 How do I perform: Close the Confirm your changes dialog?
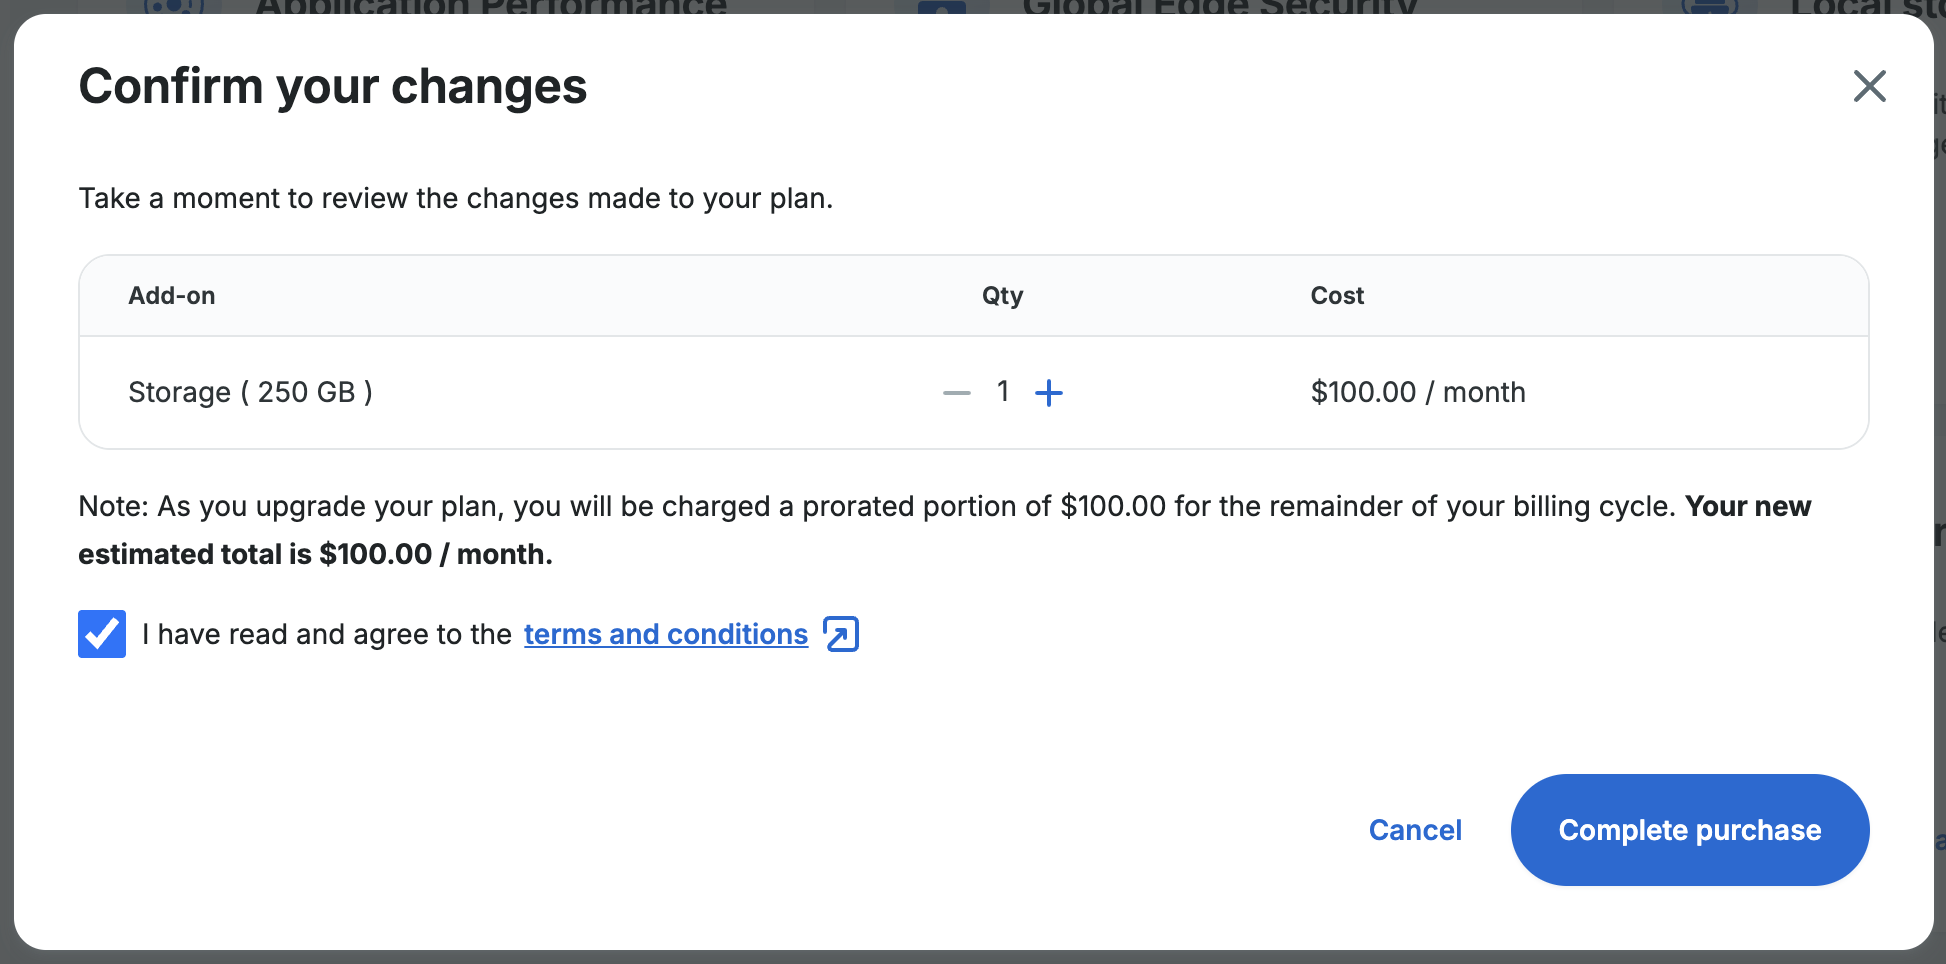[1869, 86]
